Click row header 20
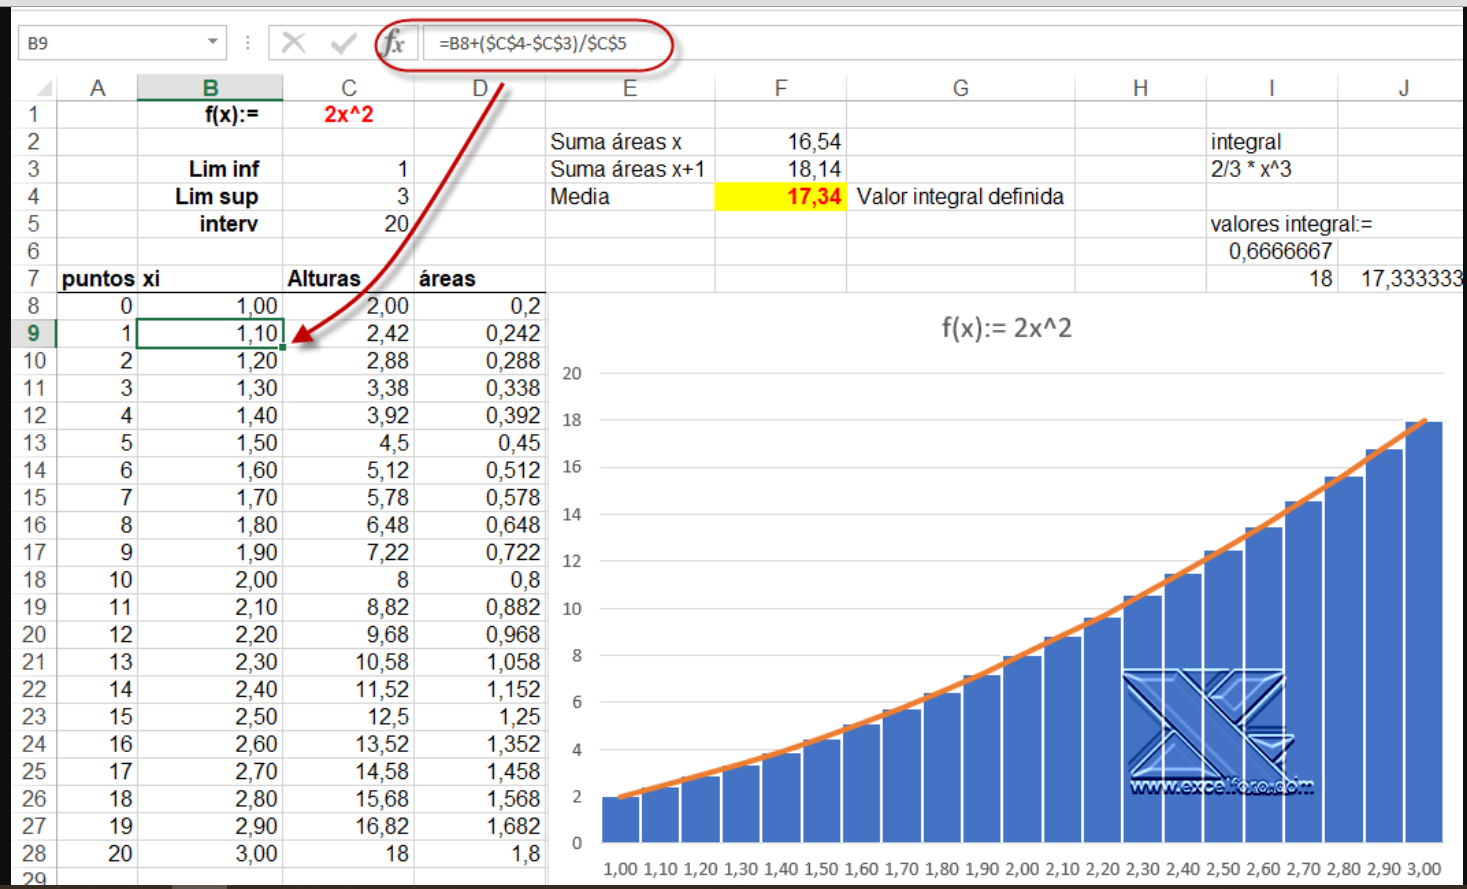This screenshot has height=889, width=1467. (x=33, y=635)
